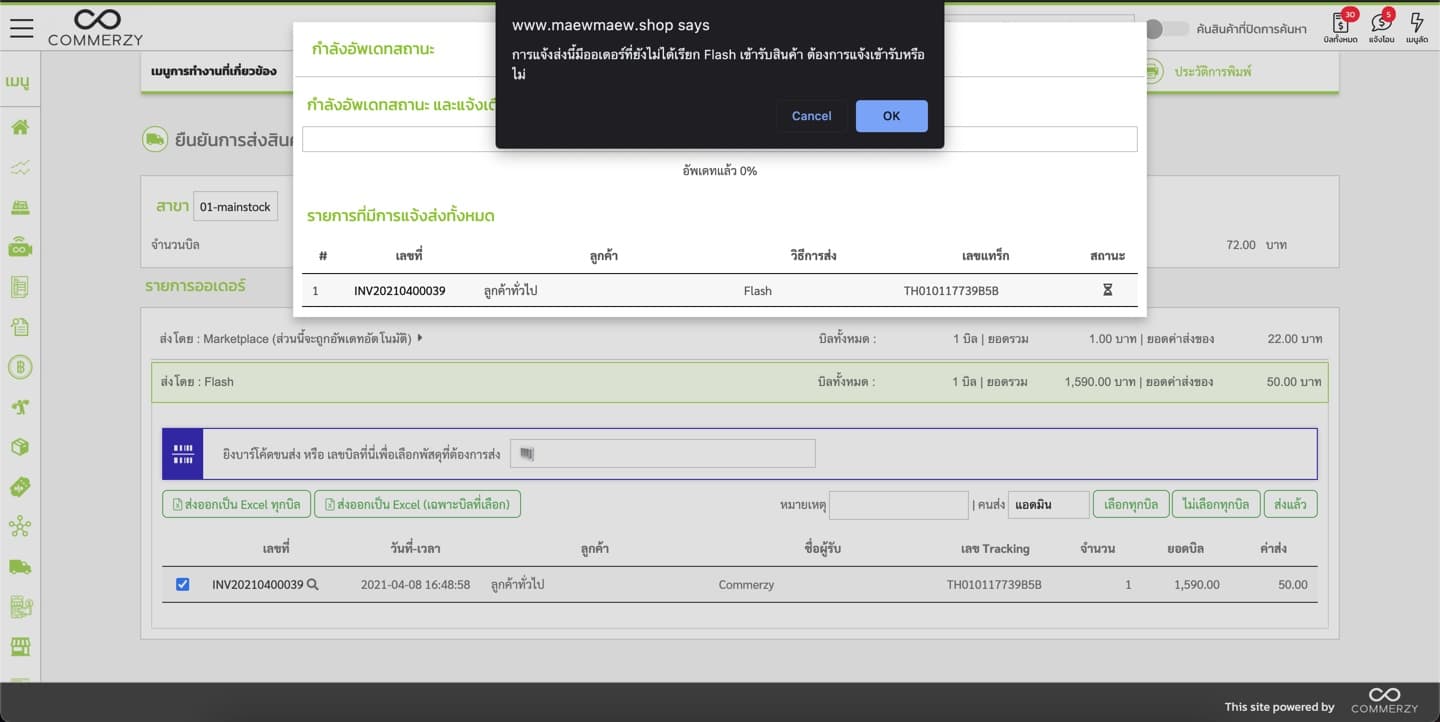Open transfer notifications icon with badge 5
This screenshot has height=722, width=1440.
tap(1381, 24)
